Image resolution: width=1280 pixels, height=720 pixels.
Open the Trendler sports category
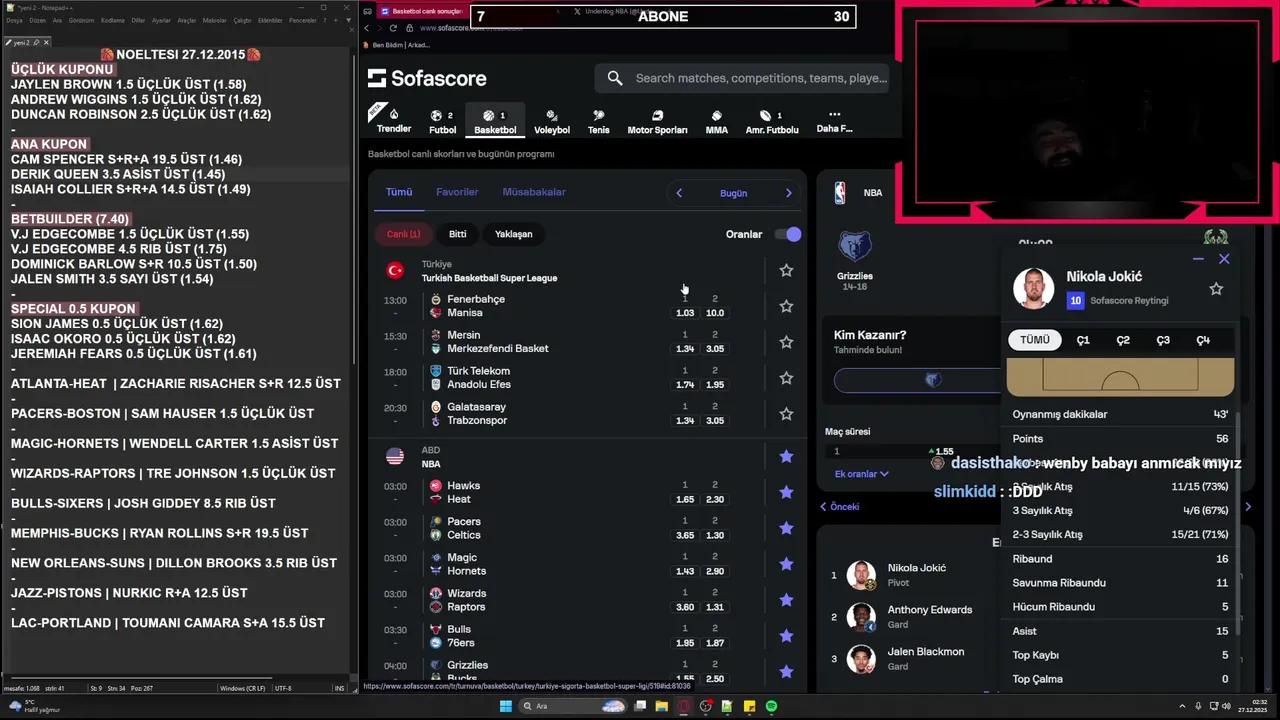pyautogui.click(x=393, y=121)
